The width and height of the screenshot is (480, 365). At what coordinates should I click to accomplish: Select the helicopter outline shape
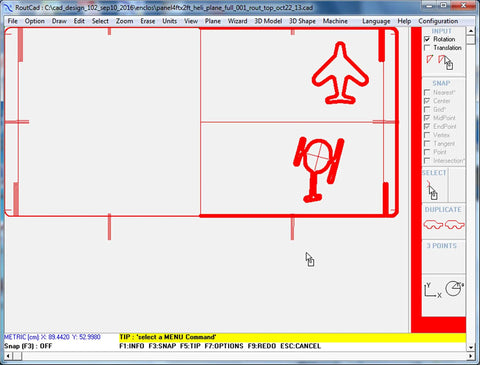(x=318, y=169)
